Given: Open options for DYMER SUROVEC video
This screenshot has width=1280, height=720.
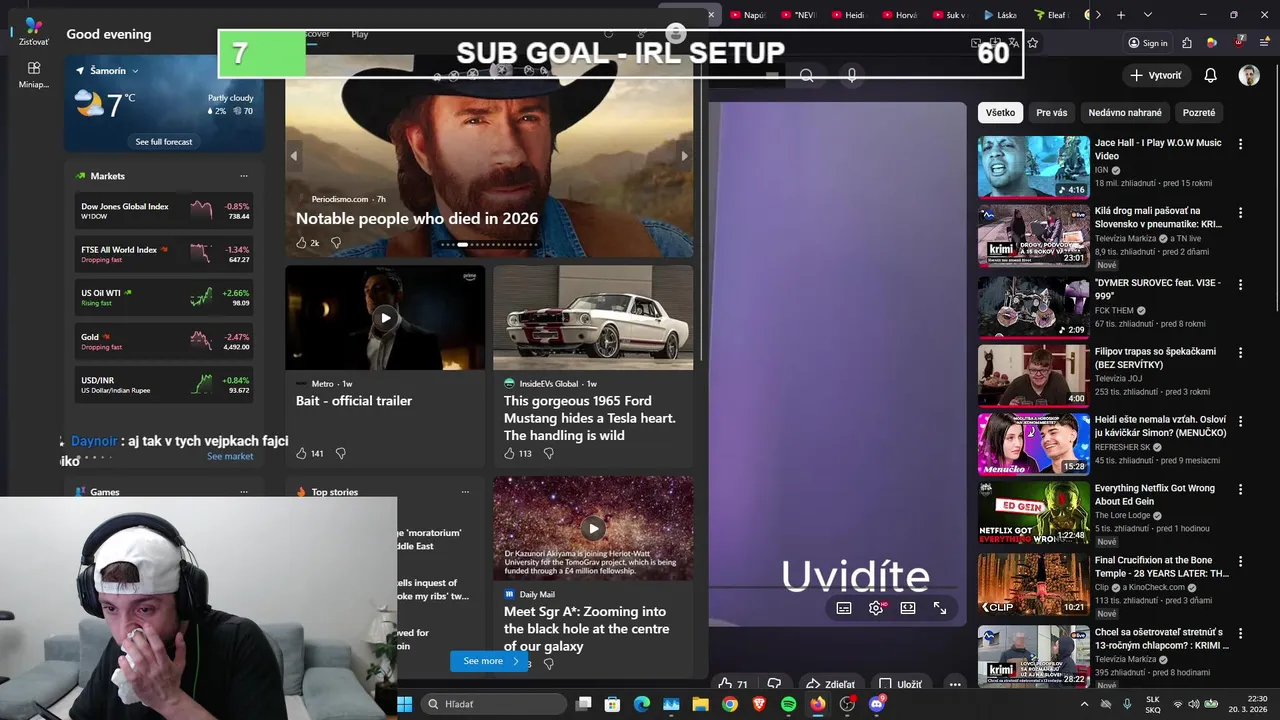Looking at the screenshot, I should click(1240, 284).
